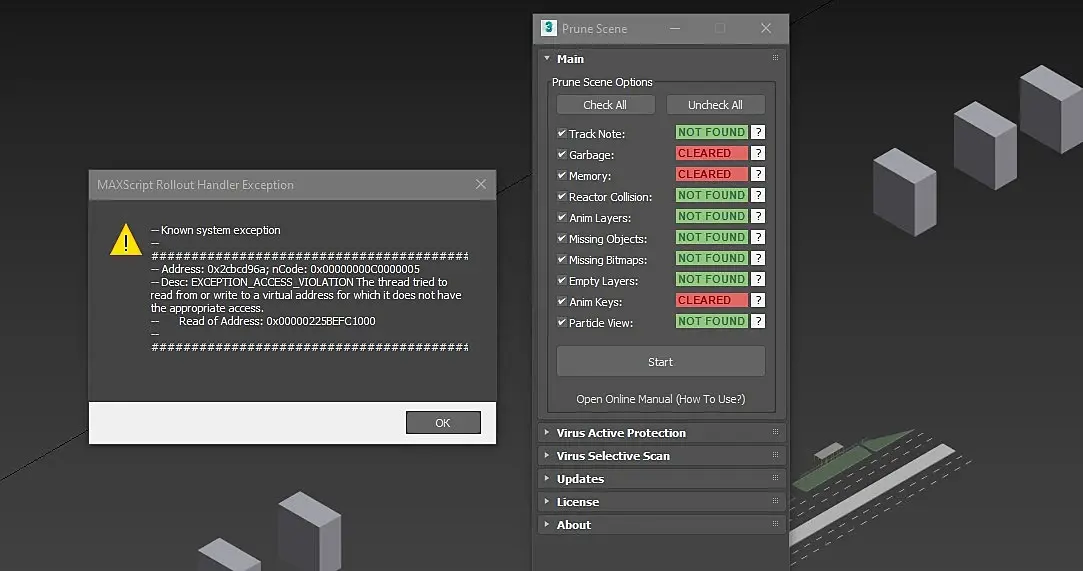Screen dimensions: 1083x571
Task: Click the 3ds Max icon in Prune Scene title
Action: 548,28
